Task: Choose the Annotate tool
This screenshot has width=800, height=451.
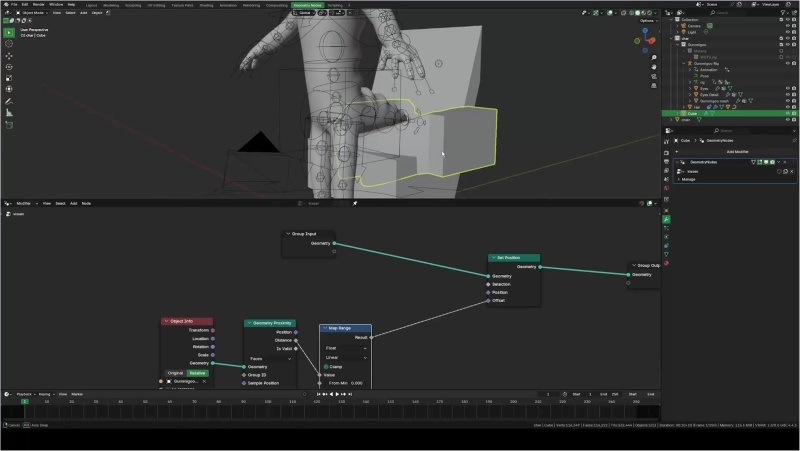Action: [10, 101]
